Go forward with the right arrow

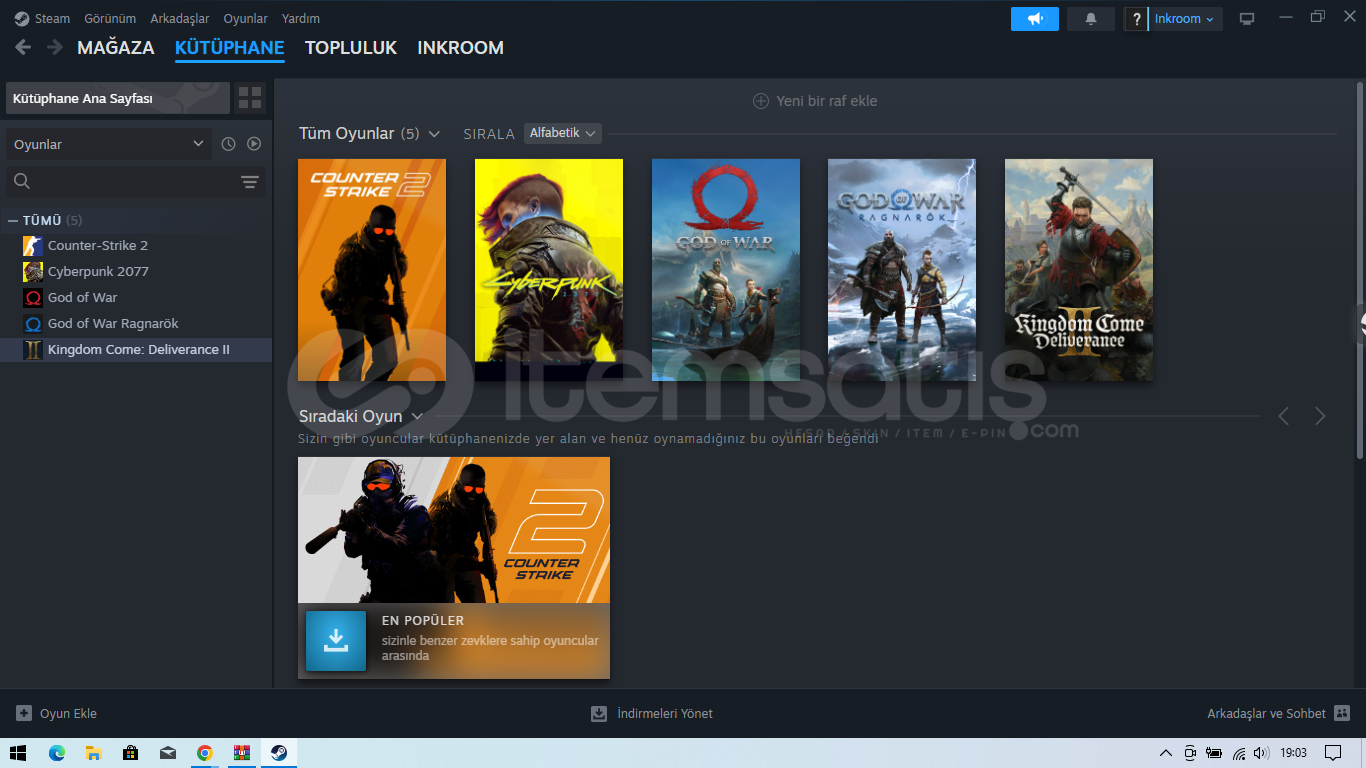point(54,47)
